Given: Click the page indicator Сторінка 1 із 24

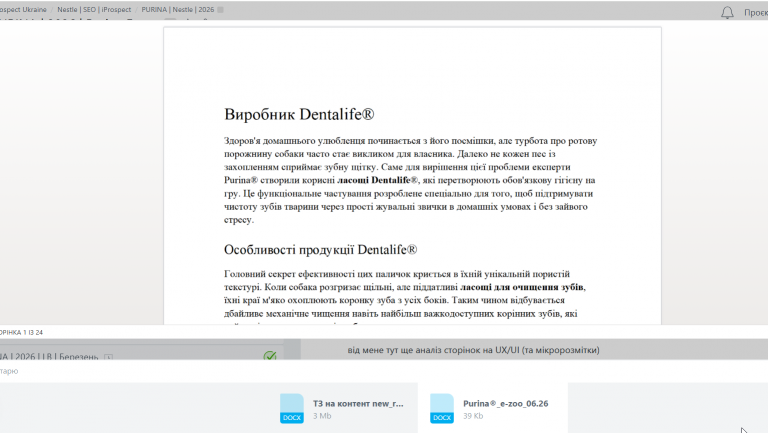Looking at the screenshot, I should pos(22,332).
